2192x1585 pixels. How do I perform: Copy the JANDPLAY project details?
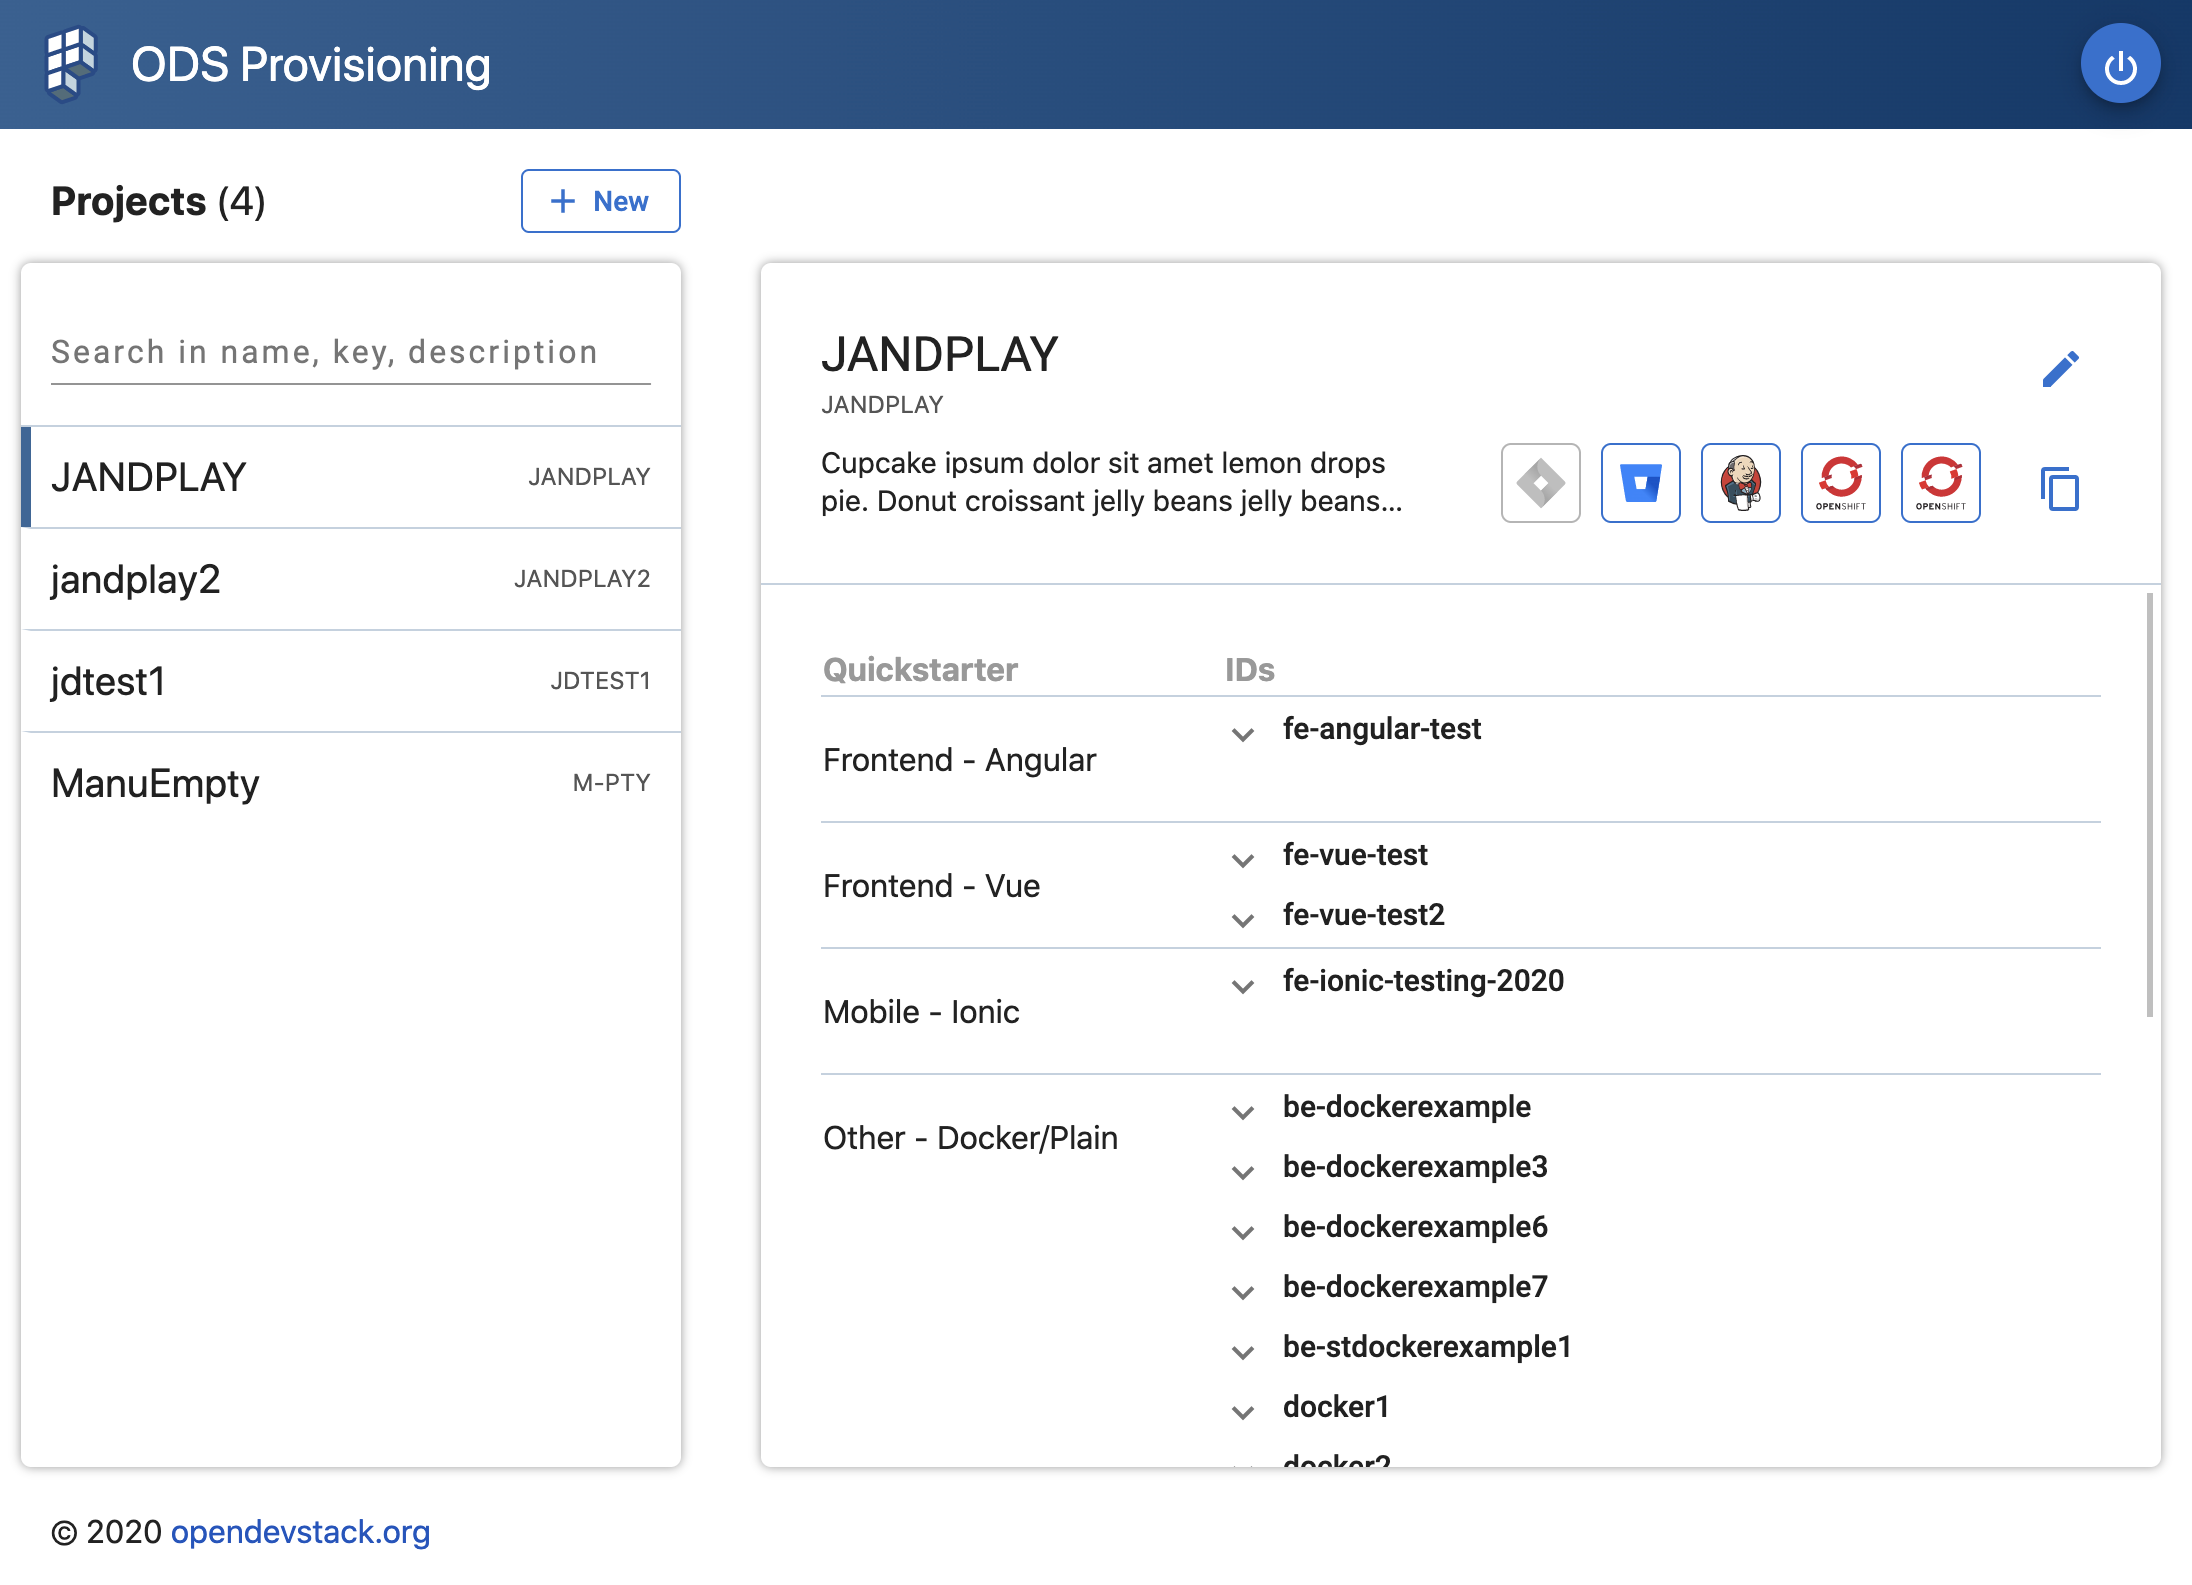coord(2060,489)
